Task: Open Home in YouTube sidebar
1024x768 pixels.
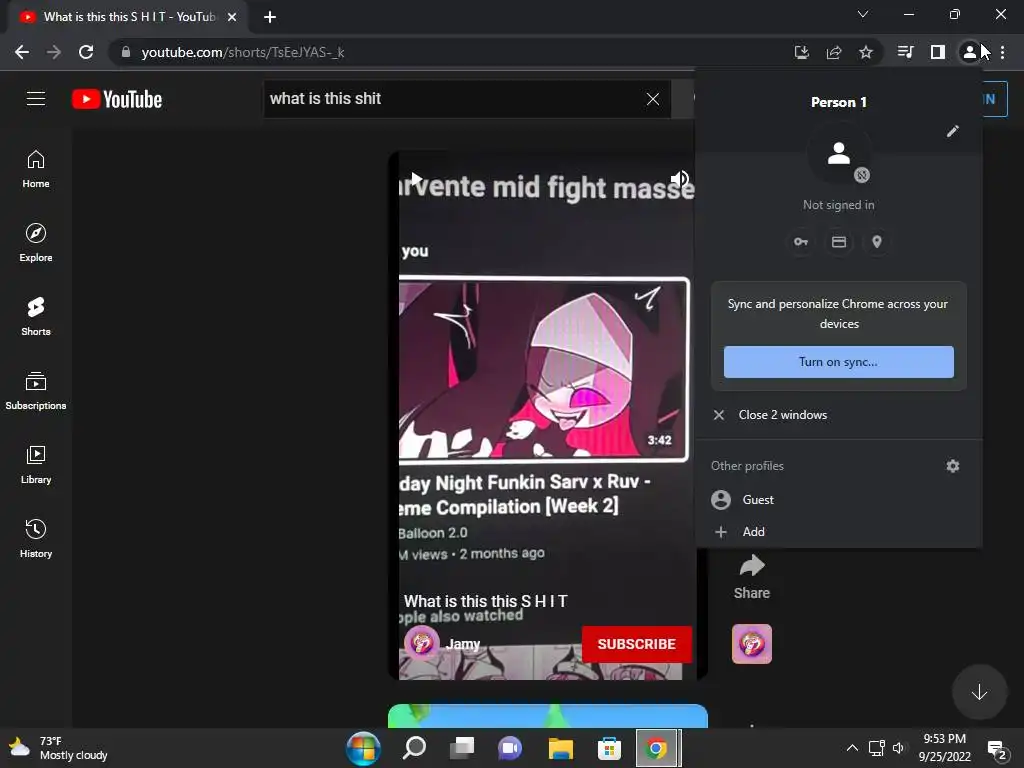Action: (36, 169)
